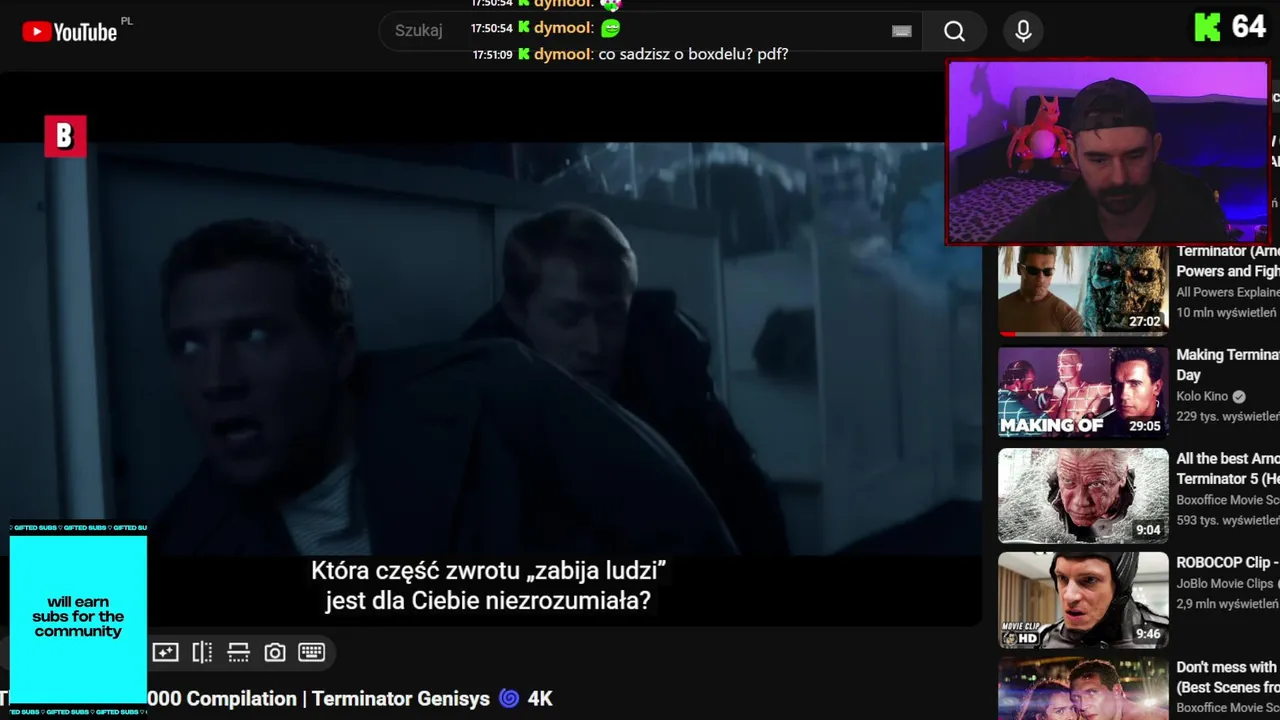
Task: Open Terminator All Powers video thumbnail 27:02
Action: (1083, 289)
